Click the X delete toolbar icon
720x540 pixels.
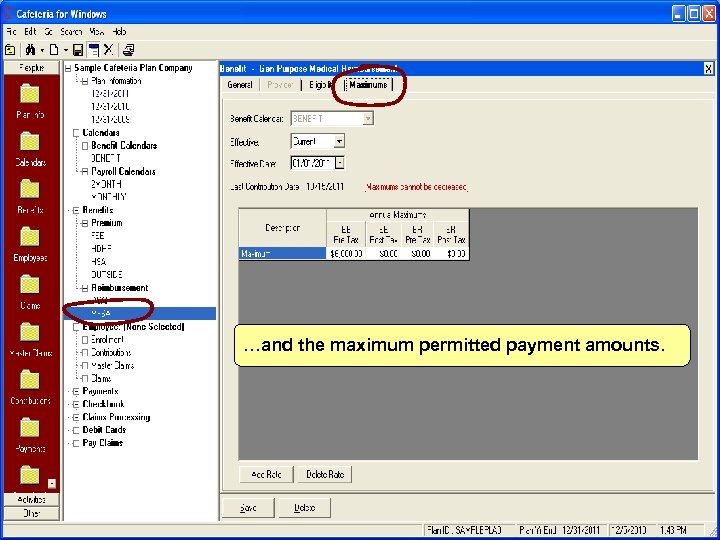click(108, 50)
